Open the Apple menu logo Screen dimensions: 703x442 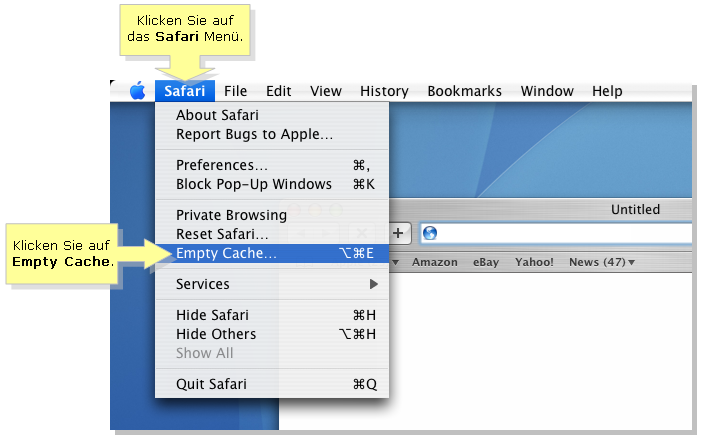click(138, 91)
